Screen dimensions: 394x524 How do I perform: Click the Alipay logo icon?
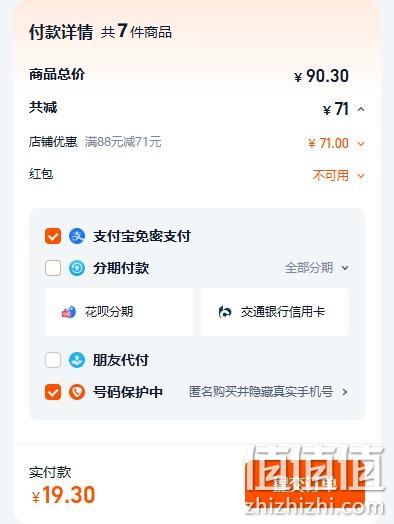[x=77, y=236]
